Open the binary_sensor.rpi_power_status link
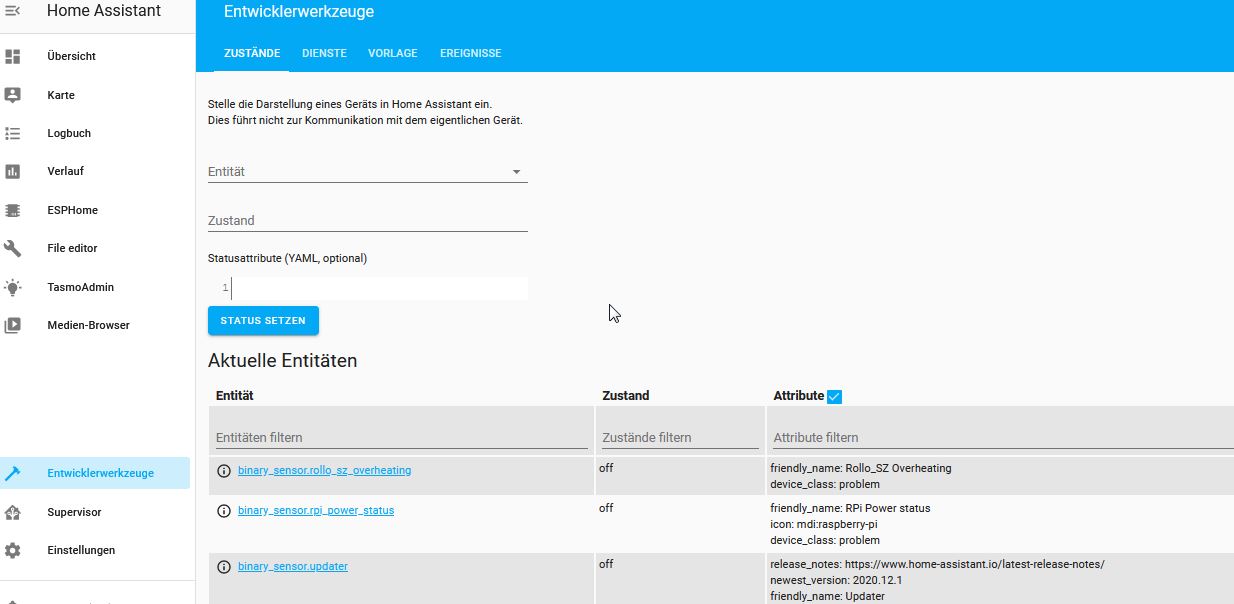Screen dimensions: 1234x604 [316, 510]
